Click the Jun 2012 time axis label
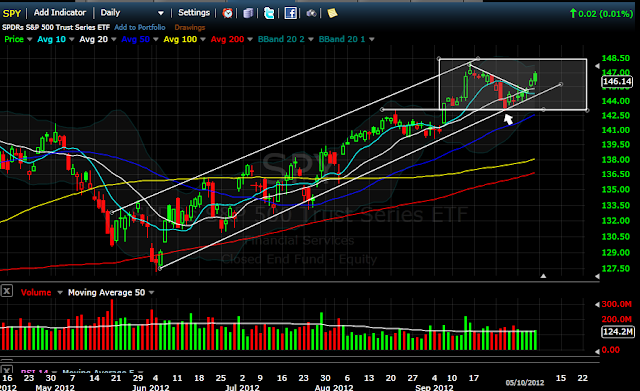Screen dimensions: 640x391 tap(150, 387)
